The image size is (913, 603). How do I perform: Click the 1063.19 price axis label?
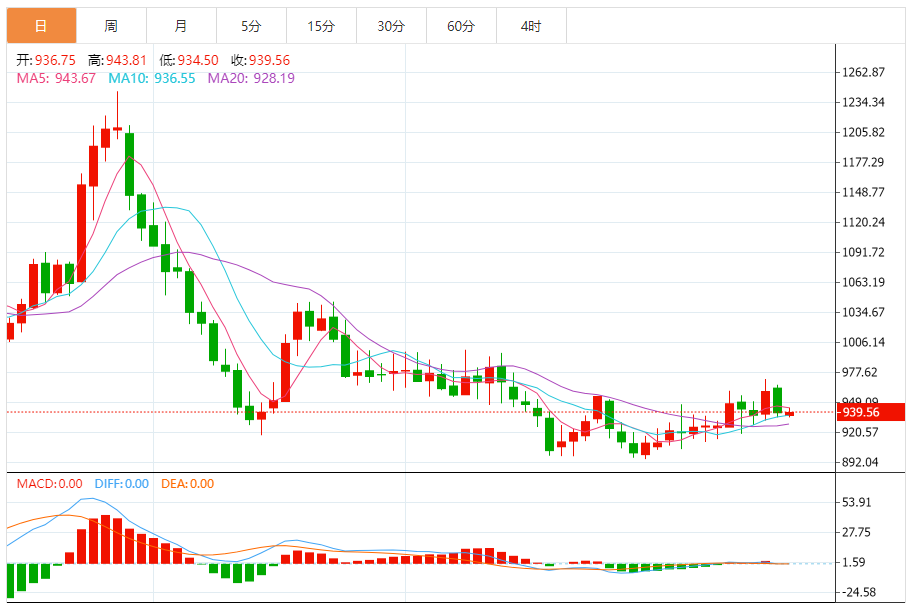pos(864,282)
